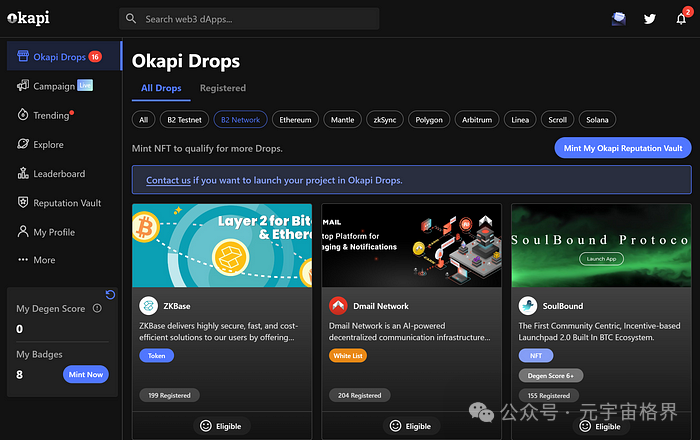Filter drops by Ethereum

[x=295, y=120]
